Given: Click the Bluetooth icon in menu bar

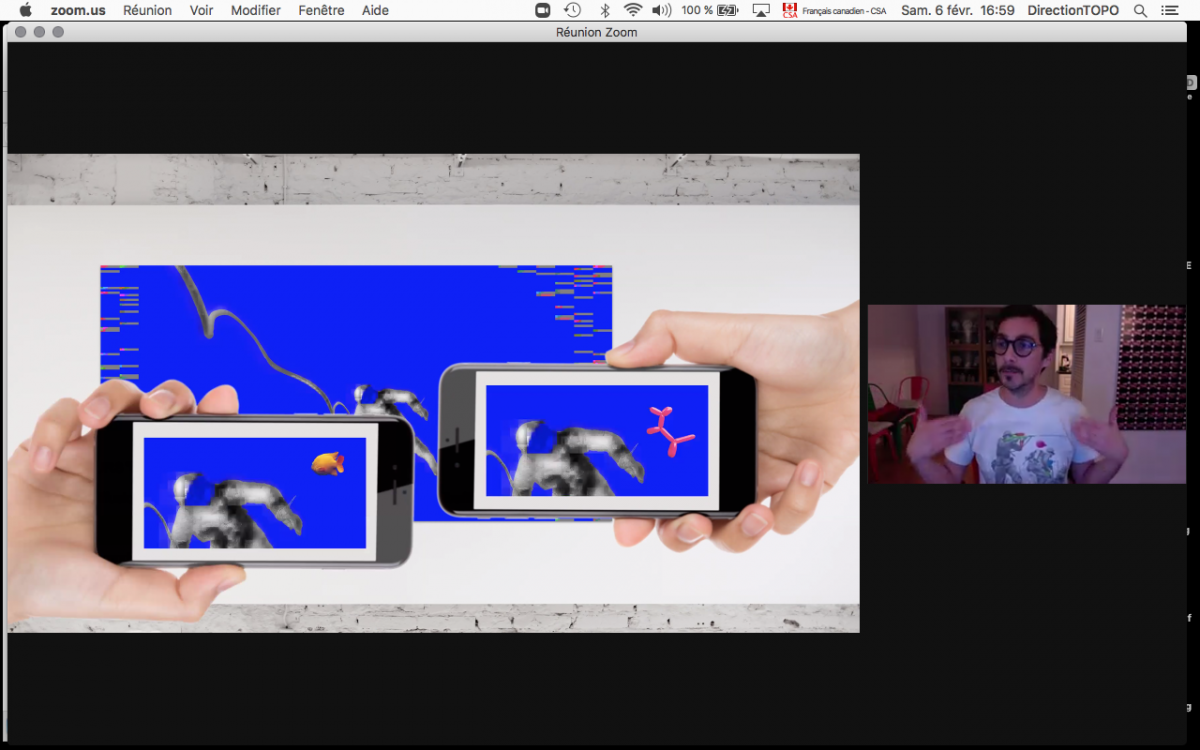Looking at the screenshot, I should (604, 10).
